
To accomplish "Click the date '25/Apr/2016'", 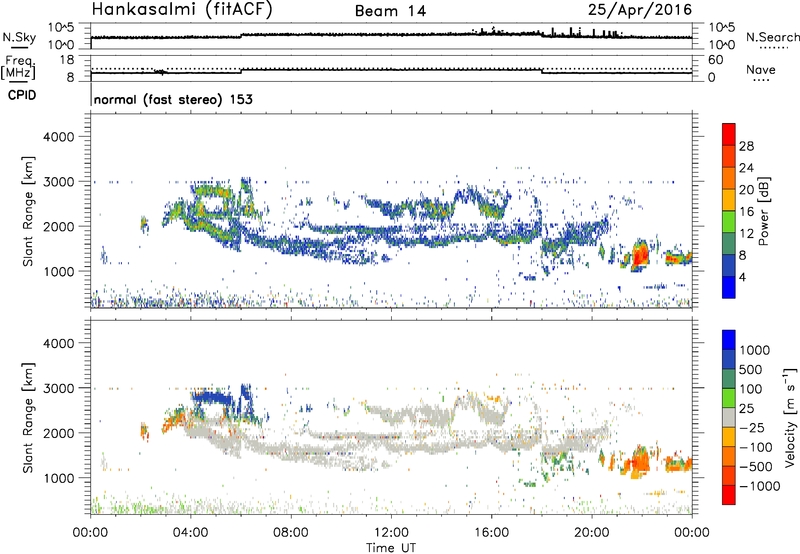I will 640,9.
